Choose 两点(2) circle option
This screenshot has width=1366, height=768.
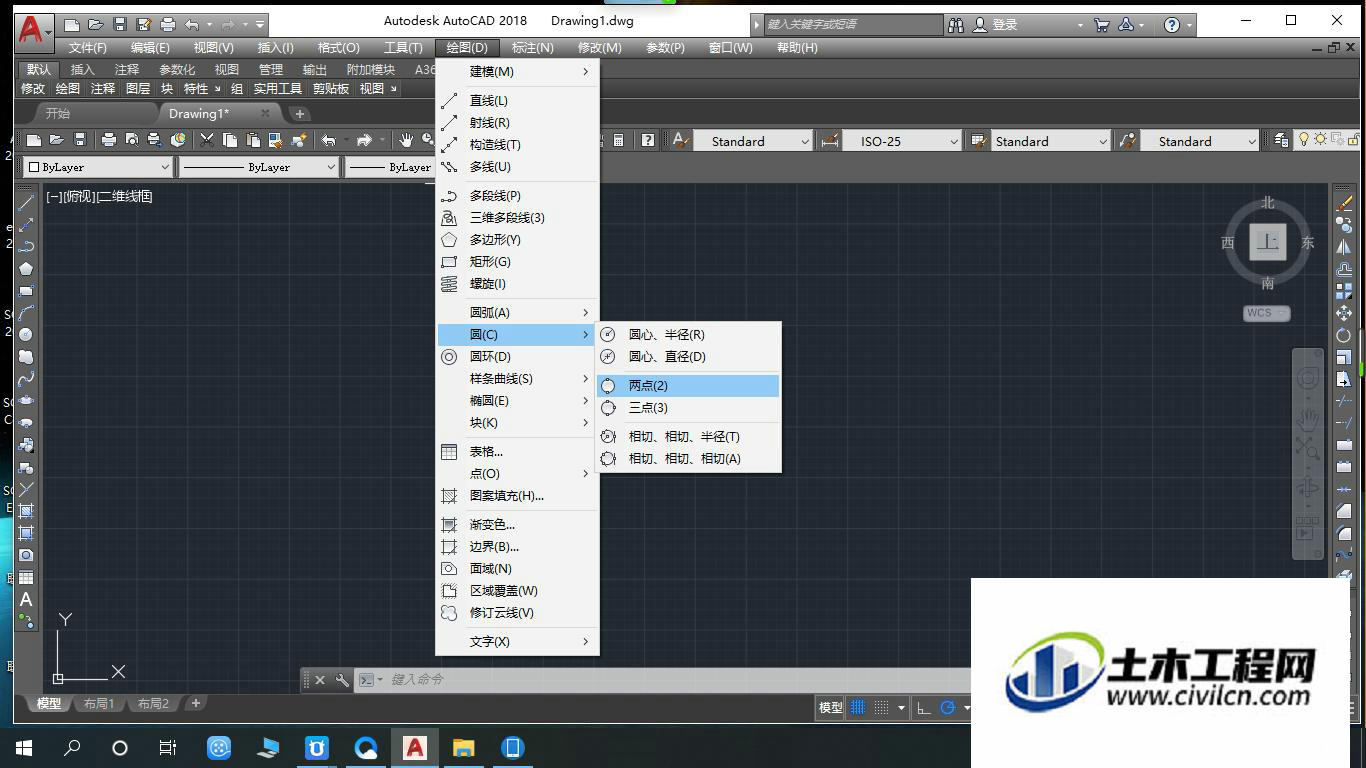click(x=688, y=385)
